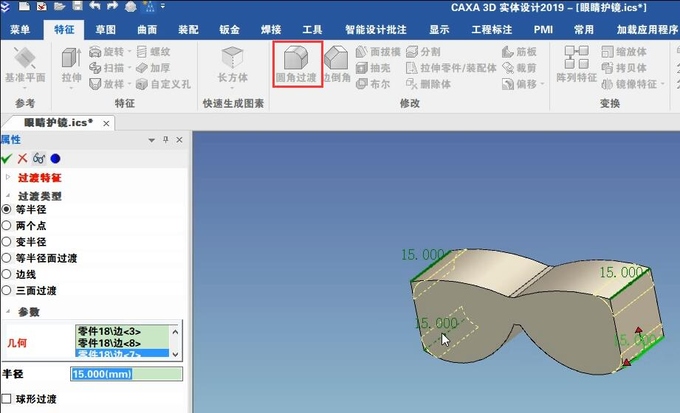The image size is (680, 413).
Task: Open the quick access toolbar customize arrow
Action: (163, 6)
